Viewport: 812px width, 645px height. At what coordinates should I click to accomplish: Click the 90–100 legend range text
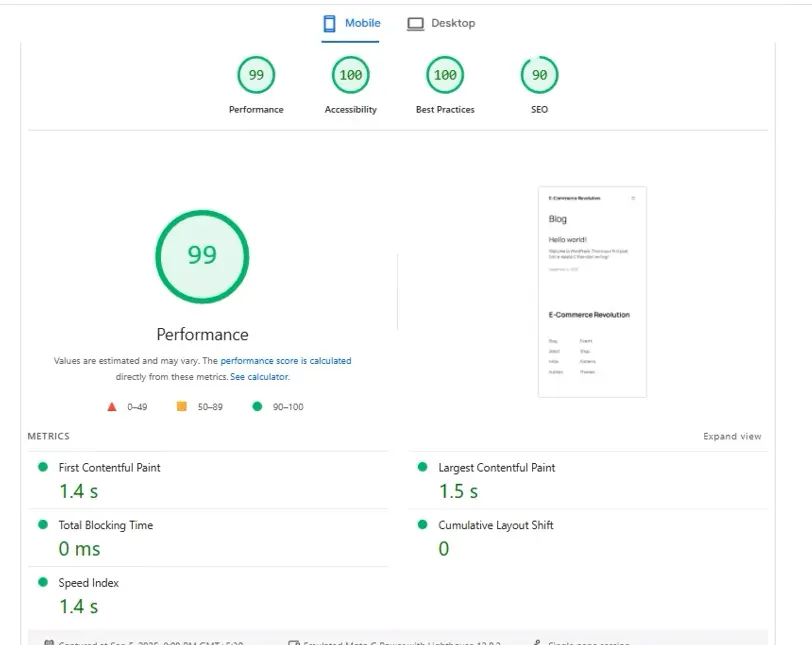click(288, 407)
